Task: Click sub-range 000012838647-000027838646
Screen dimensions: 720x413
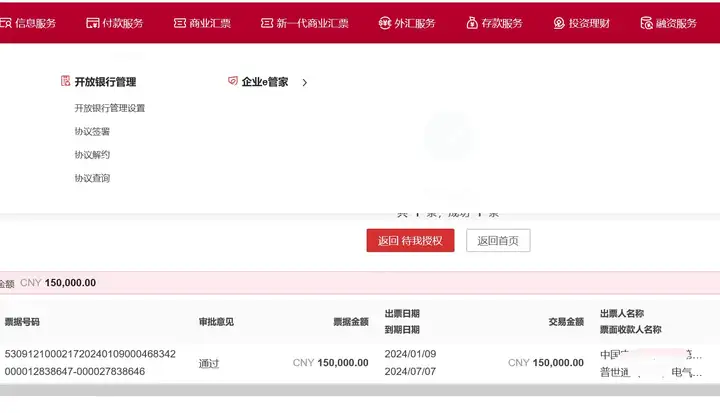Action: 75,371
